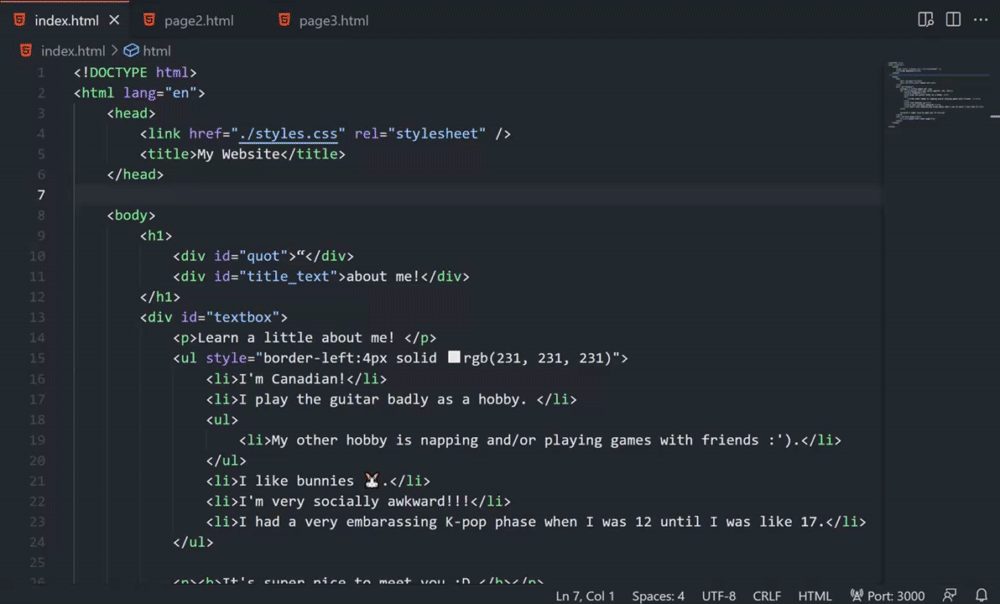1000x604 pixels.
Task: Click the 'stylesheet' rel value
Action: pos(437,134)
